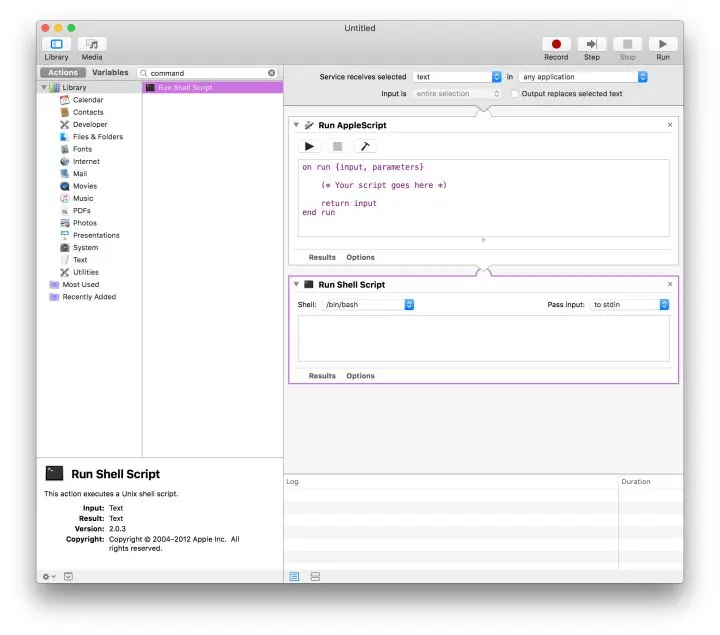Click the actions search field

click(x=207, y=73)
